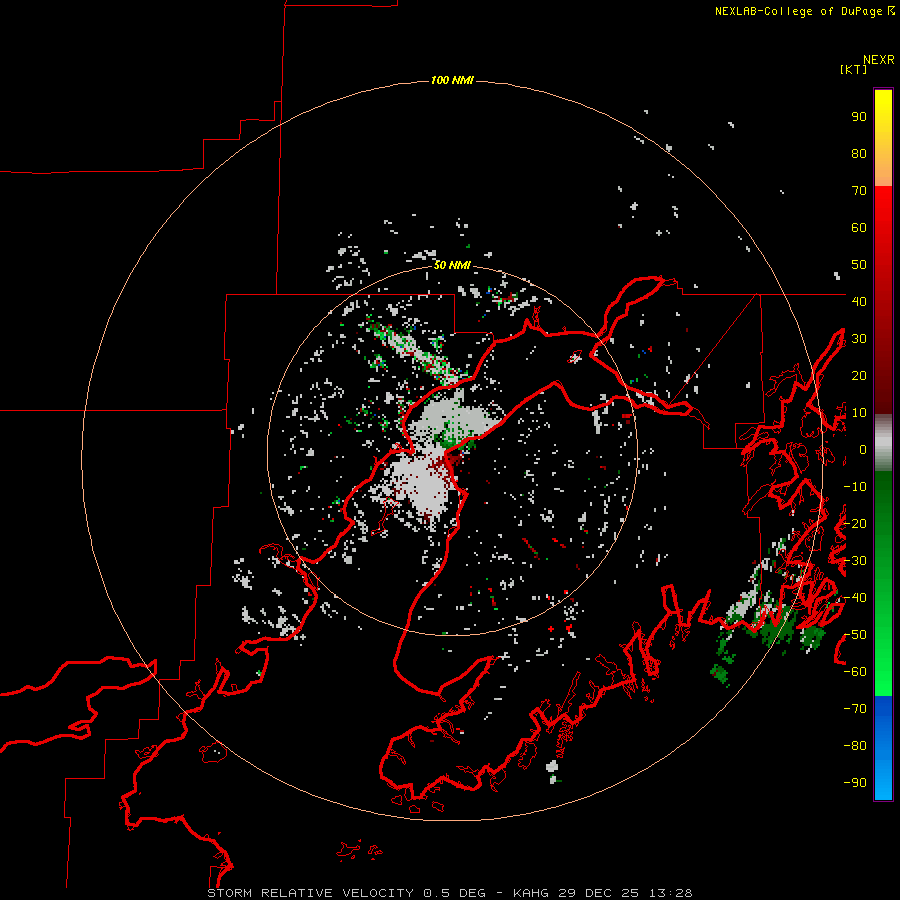Click the -50 value on velocity scale

(x=855, y=635)
